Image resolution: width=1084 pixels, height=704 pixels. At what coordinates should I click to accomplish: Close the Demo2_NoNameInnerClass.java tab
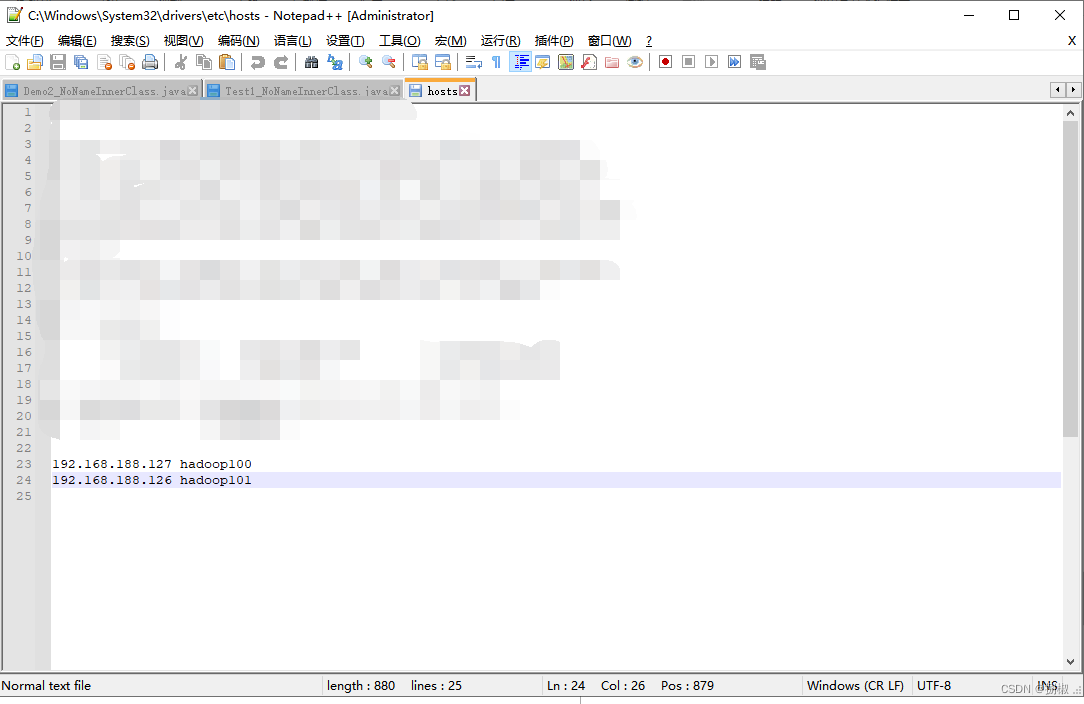[x=193, y=91]
